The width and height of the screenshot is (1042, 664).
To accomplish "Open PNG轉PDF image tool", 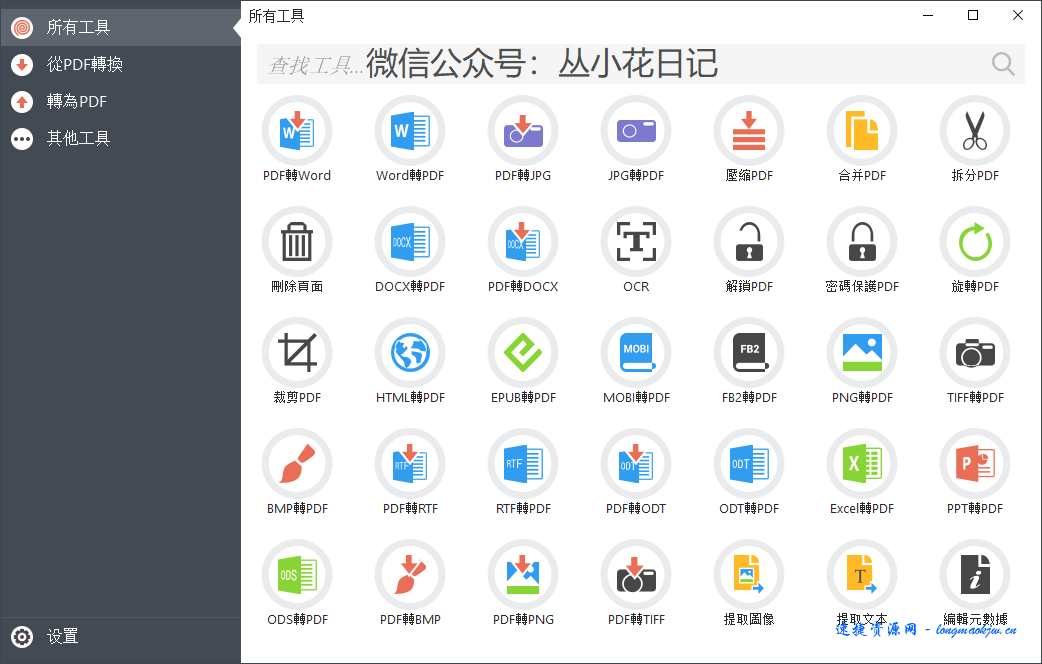I will click(x=862, y=353).
